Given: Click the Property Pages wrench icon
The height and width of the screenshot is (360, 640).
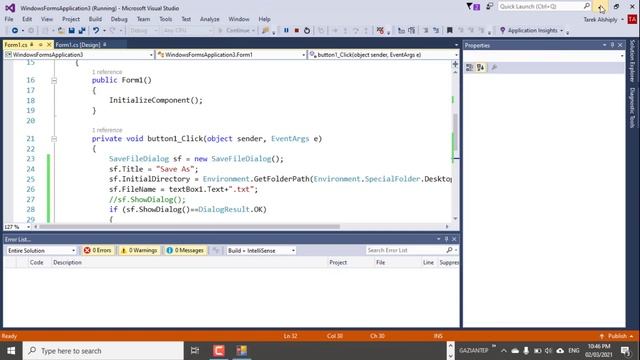Looking at the screenshot, I should tap(494, 68).
